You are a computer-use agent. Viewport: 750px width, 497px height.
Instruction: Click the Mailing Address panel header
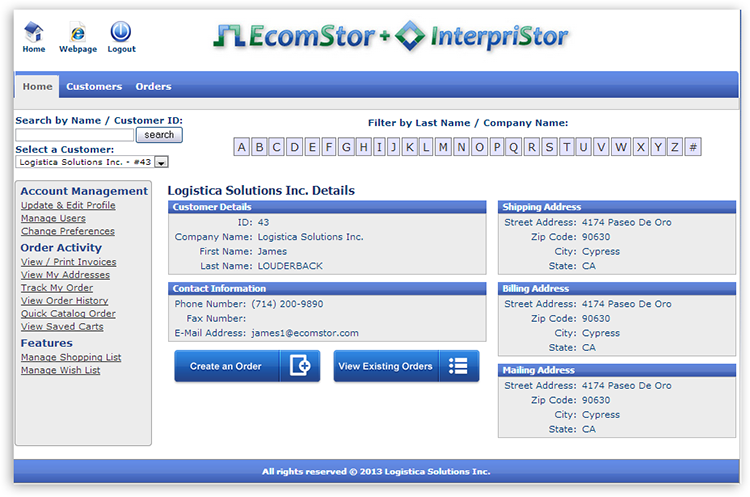(x=617, y=370)
